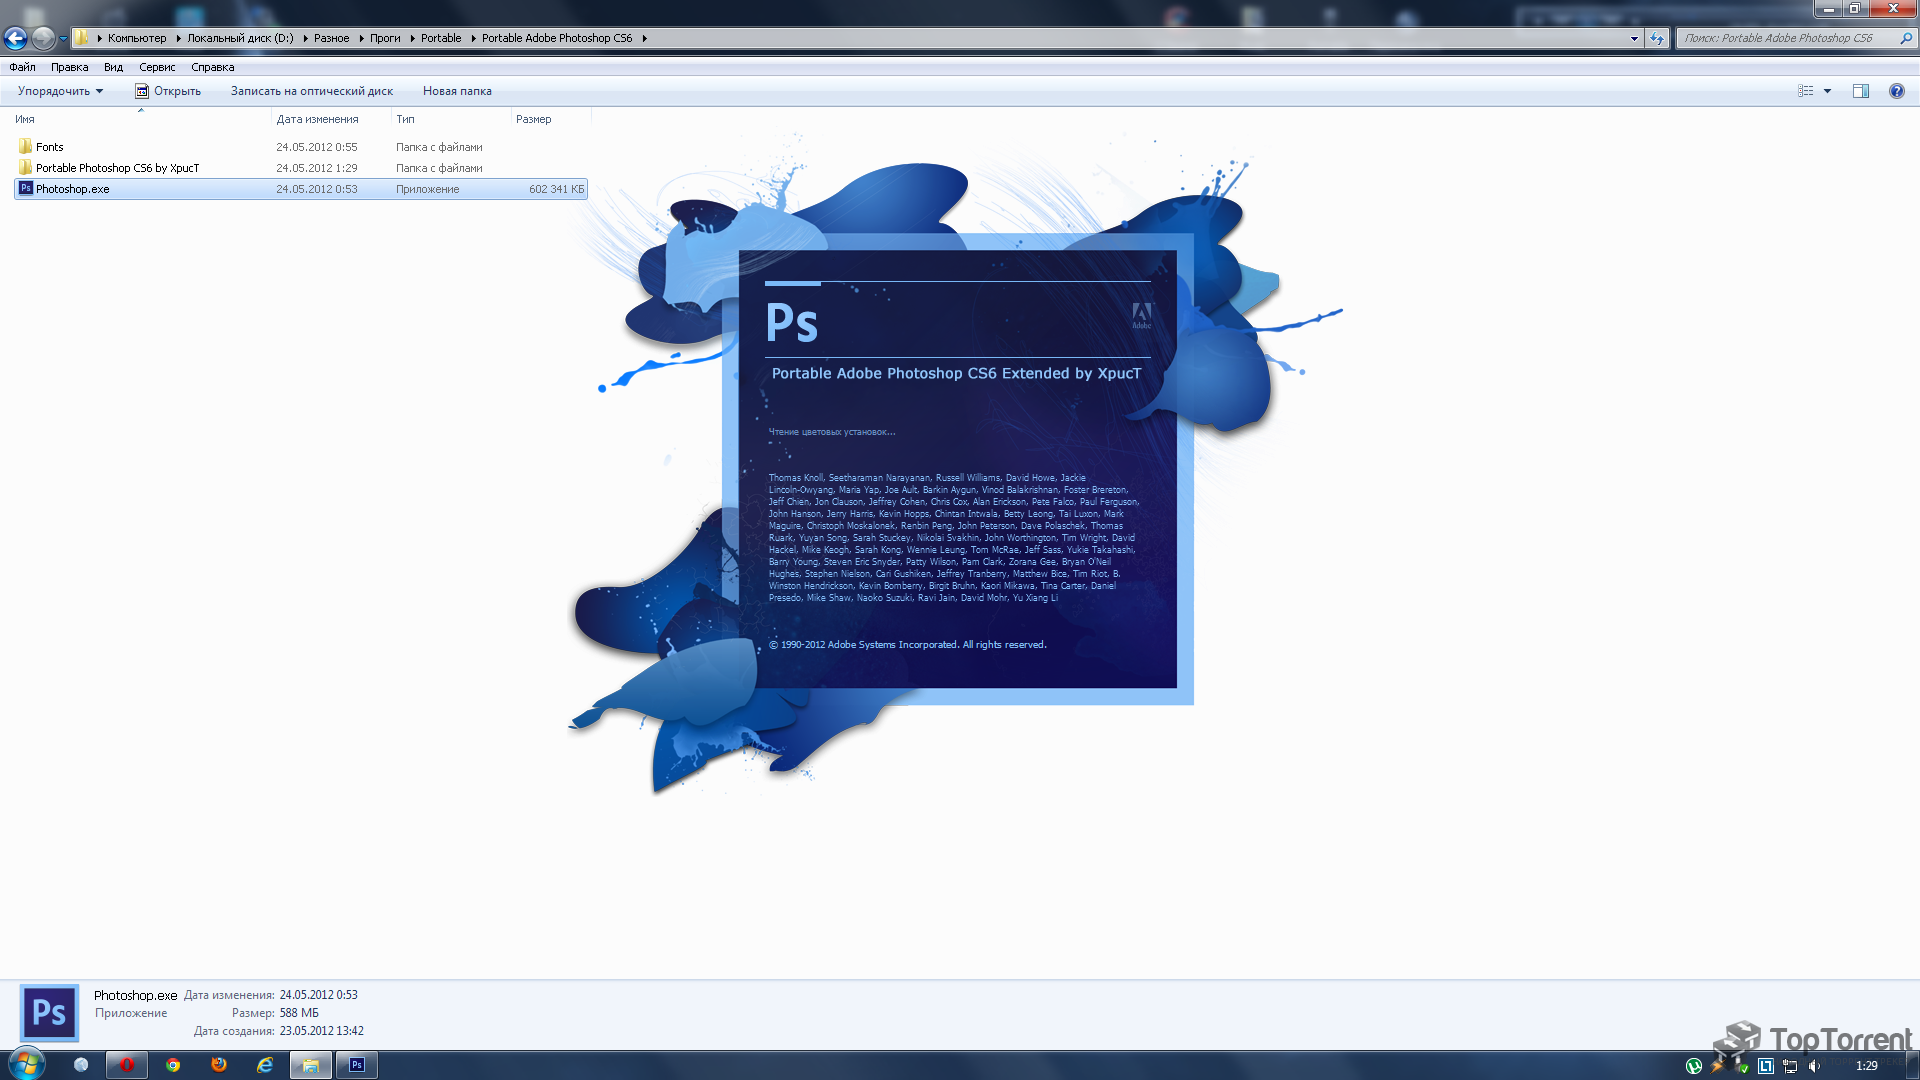Sort by the Тип column header
The width and height of the screenshot is (1920, 1080).
point(451,119)
